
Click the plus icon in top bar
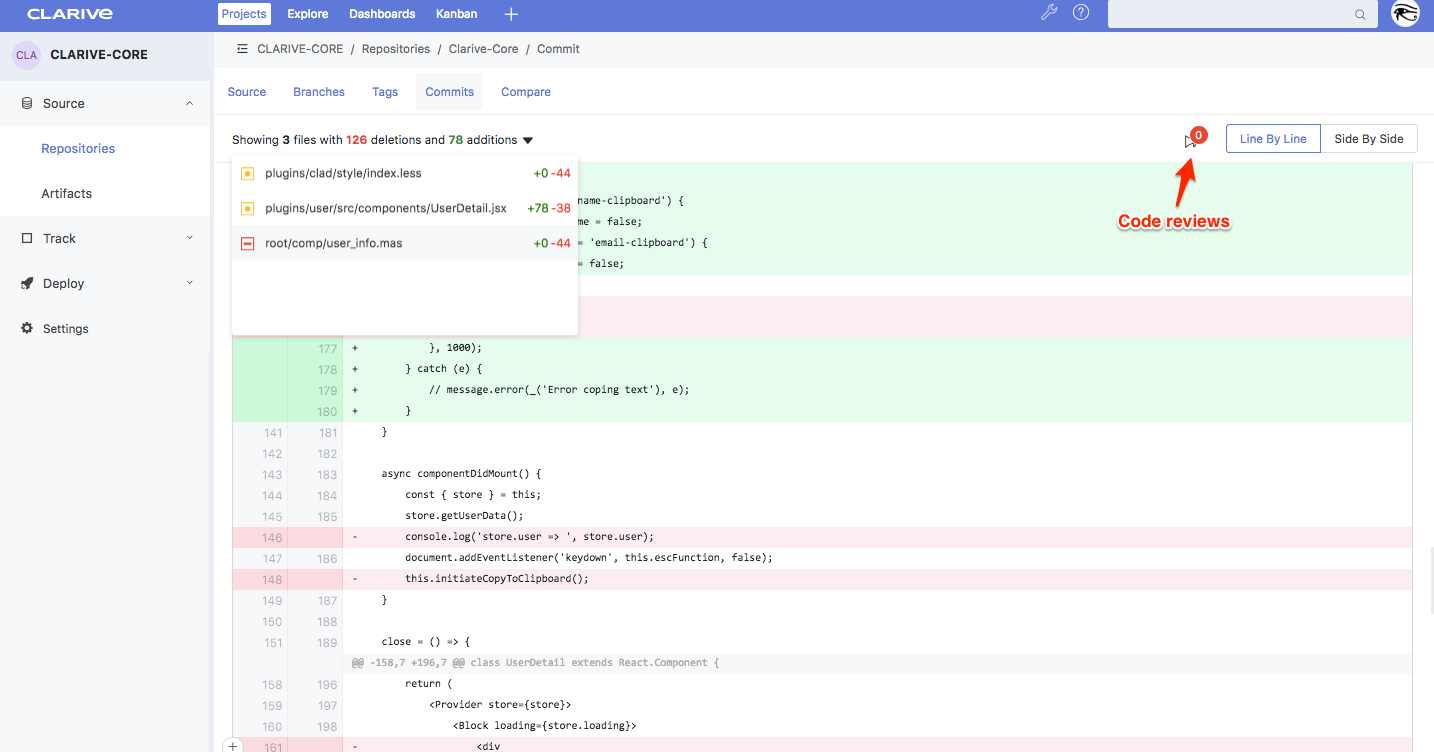pos(511,14)
